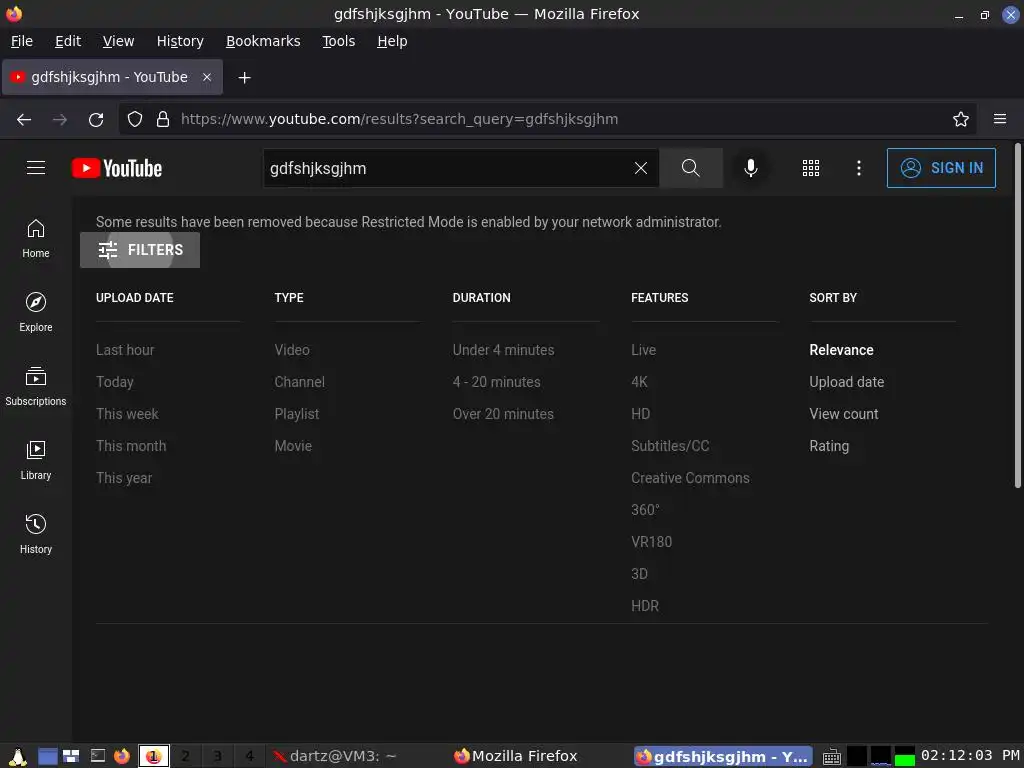Image resolution: width=1024 pixels, height=768 pixels.
Task: Click the SIGN IN button
Action: click(941, 168)
